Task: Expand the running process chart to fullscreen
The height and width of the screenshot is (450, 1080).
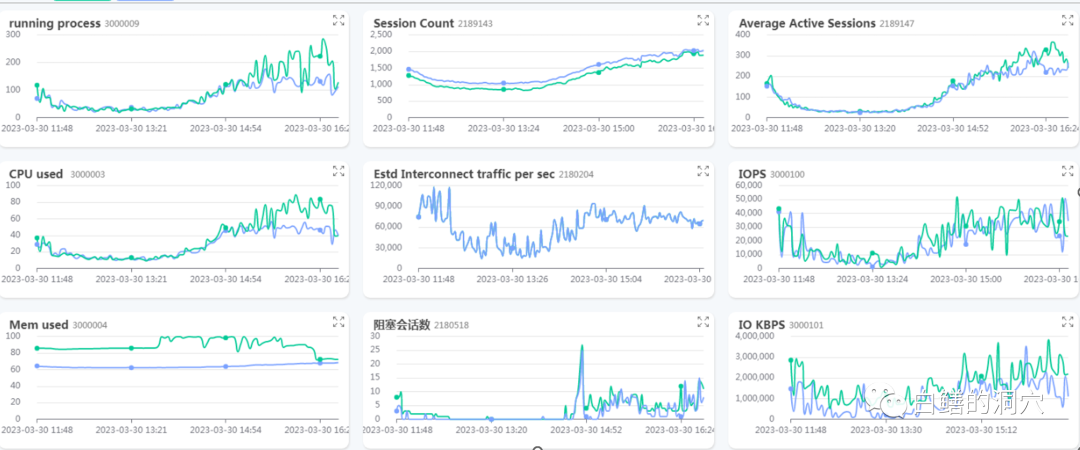Action: click(338, 19)
